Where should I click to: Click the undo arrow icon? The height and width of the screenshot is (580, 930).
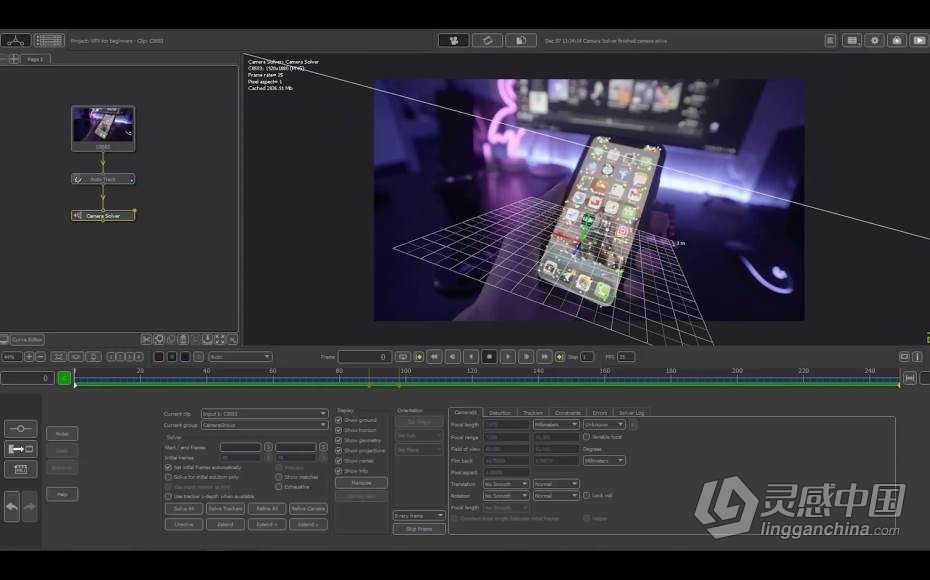[x=12, y=506]
